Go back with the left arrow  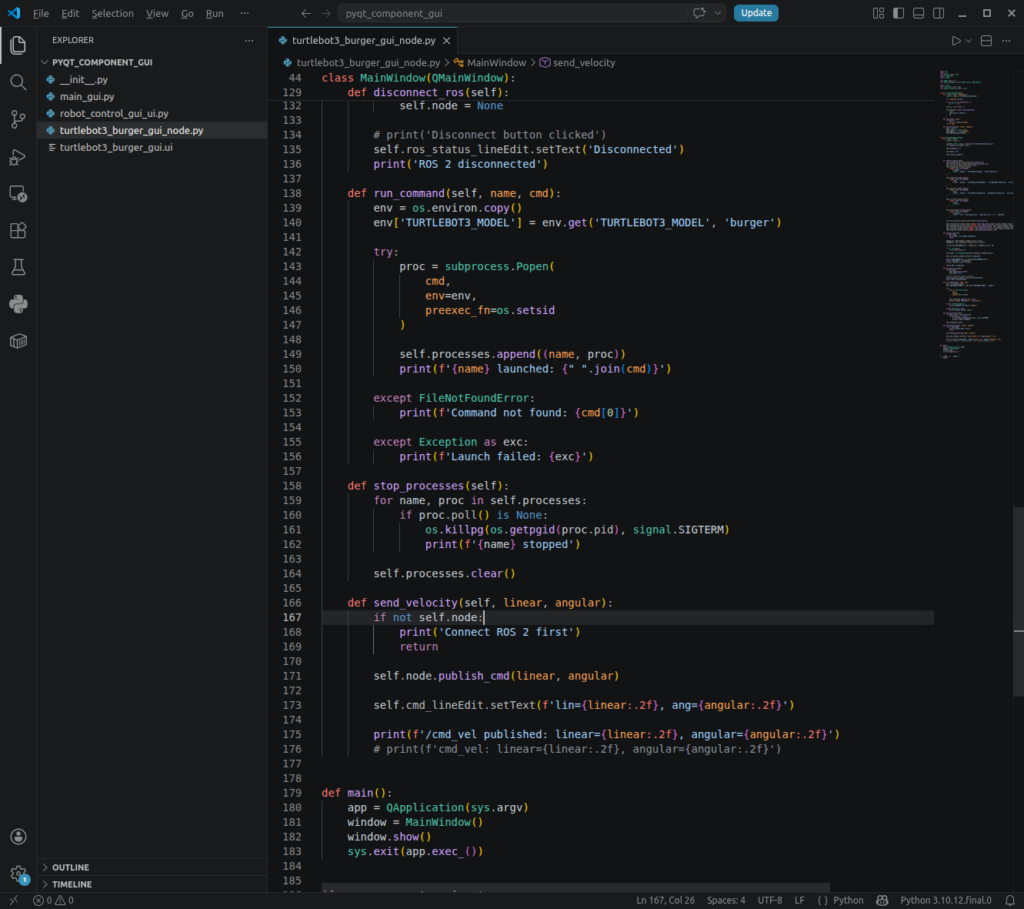306,13
